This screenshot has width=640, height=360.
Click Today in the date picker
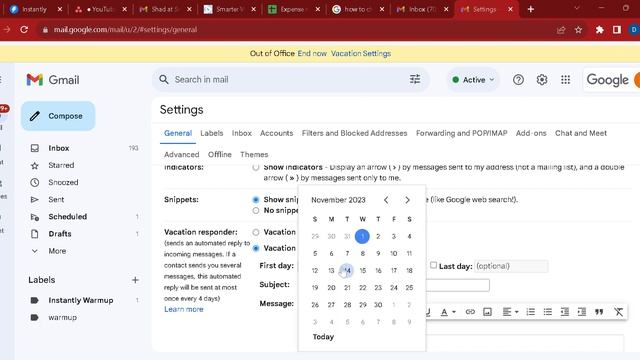pos(323,337)
